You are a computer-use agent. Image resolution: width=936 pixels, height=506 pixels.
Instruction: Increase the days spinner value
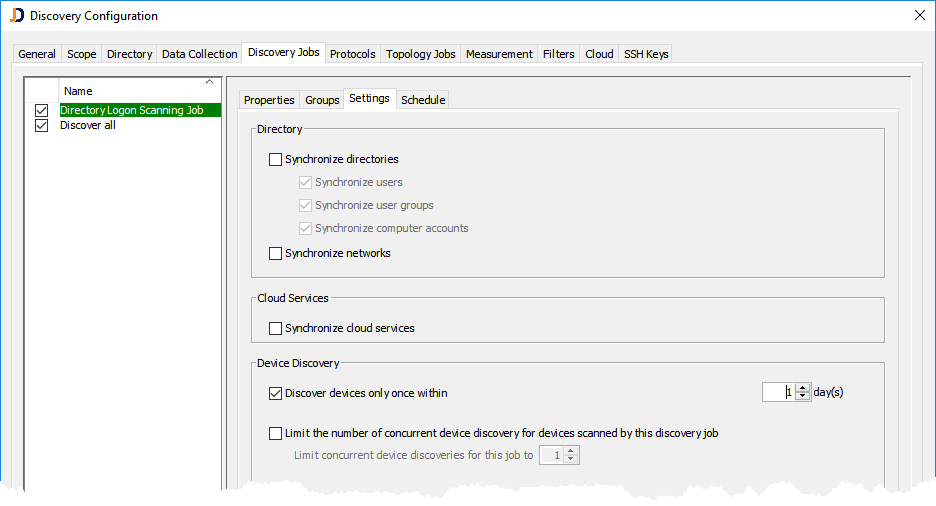point(802,388)
